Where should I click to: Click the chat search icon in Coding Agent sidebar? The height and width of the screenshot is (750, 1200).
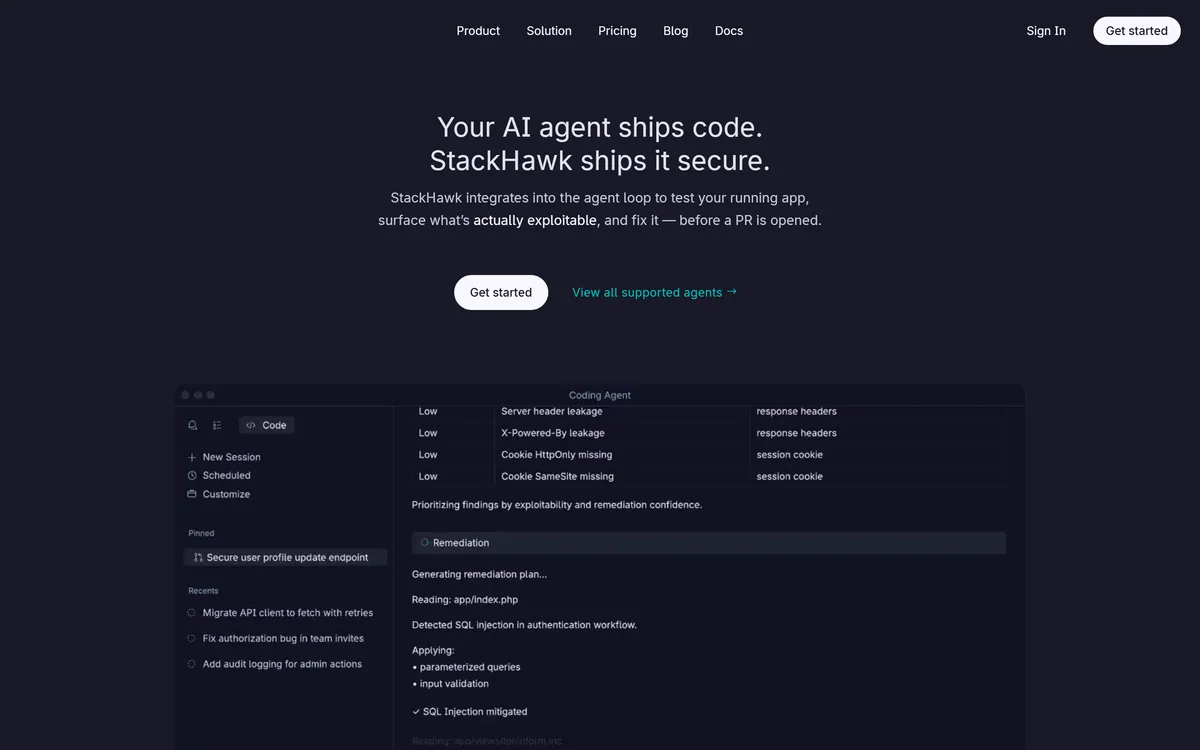(x=193, y=425)
